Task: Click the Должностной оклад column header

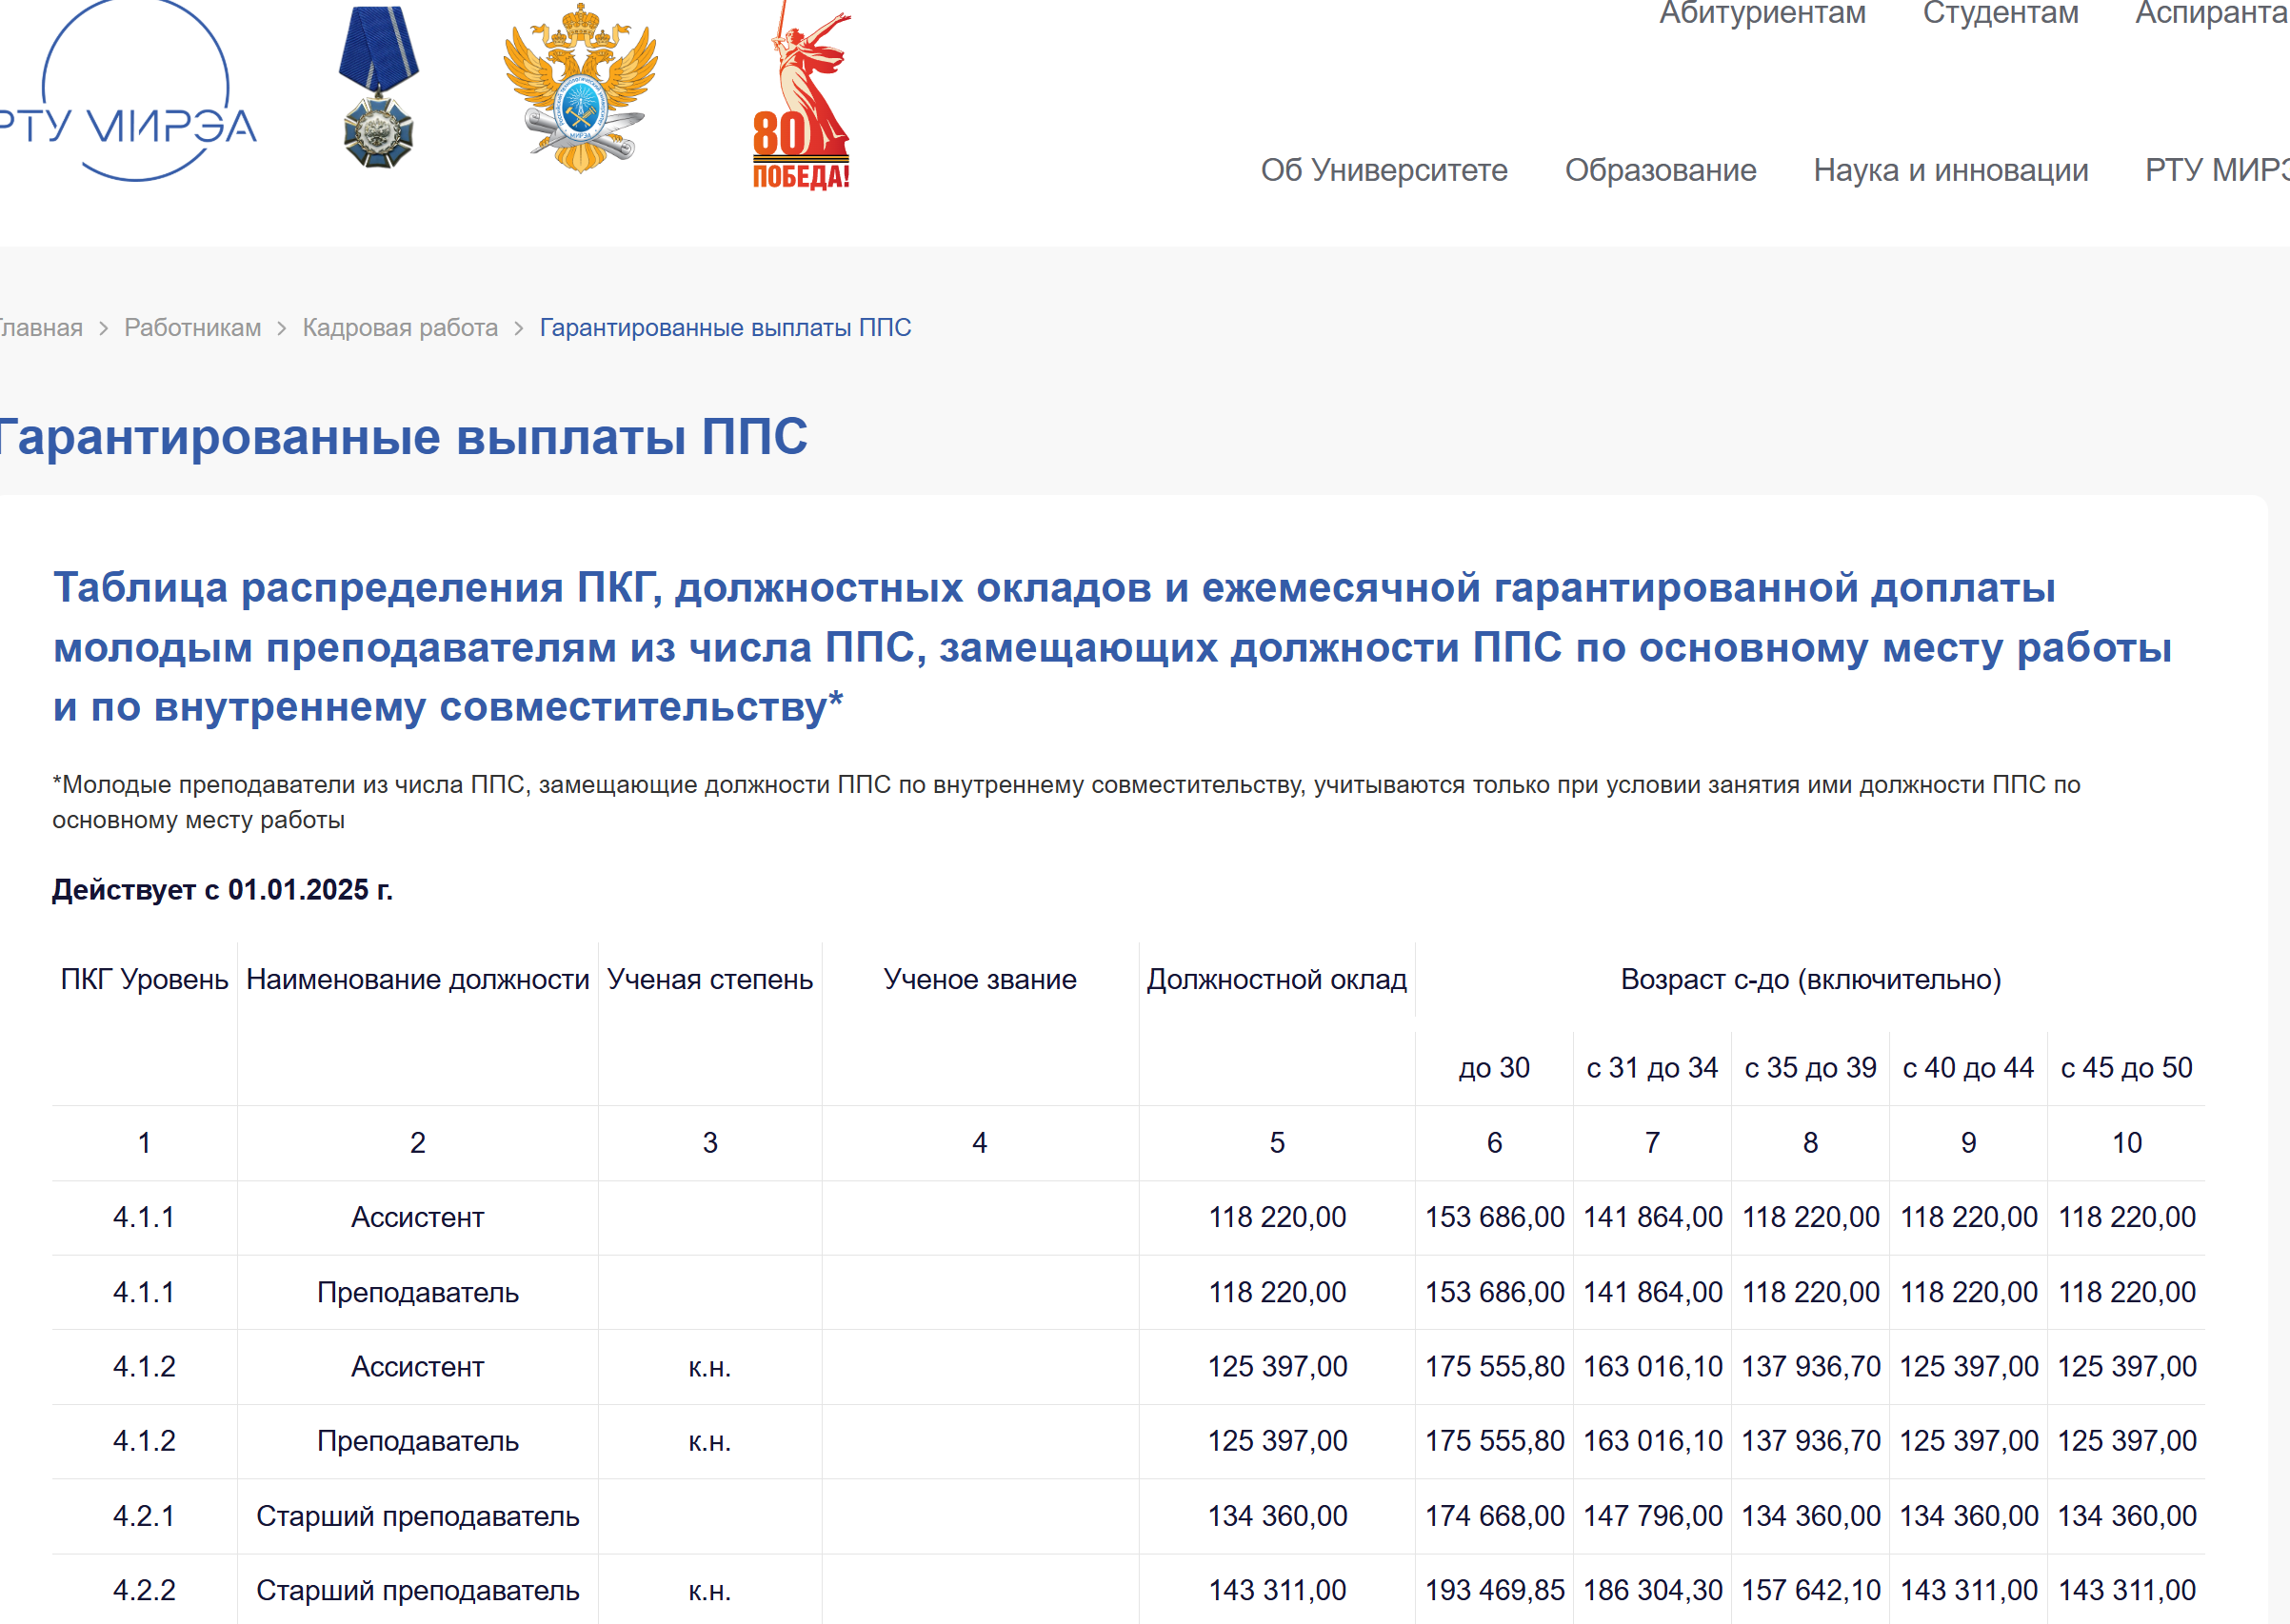Action: [x=1276, y=979]
